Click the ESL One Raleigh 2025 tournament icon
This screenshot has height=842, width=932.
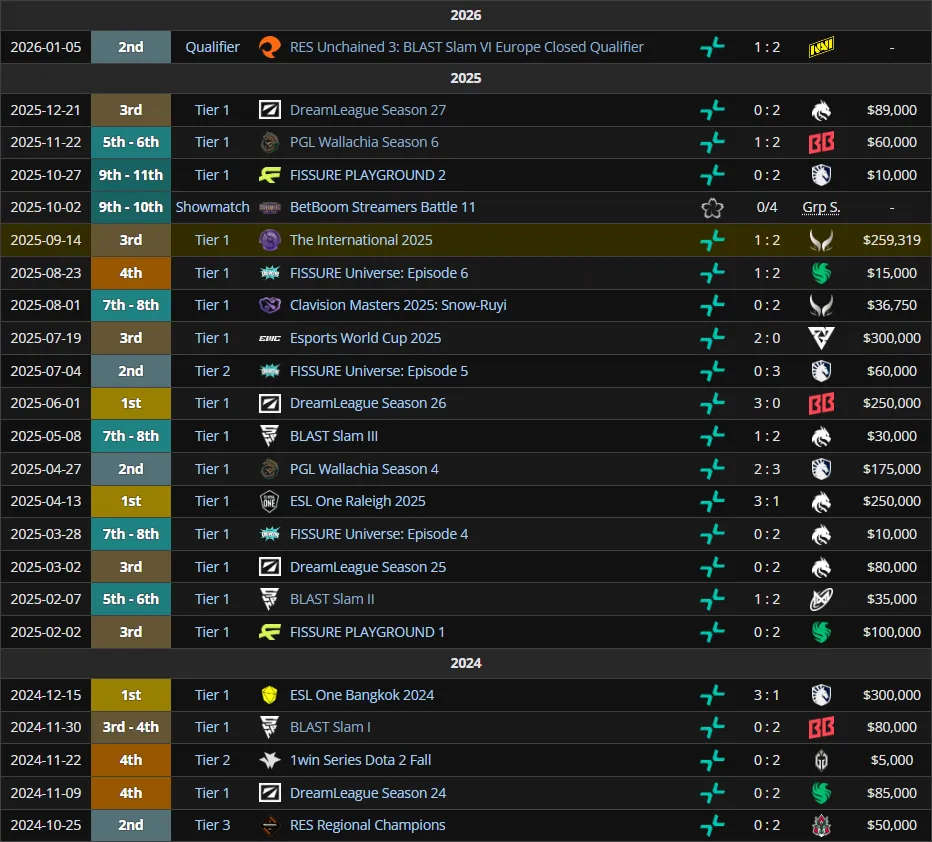(270, 501)
